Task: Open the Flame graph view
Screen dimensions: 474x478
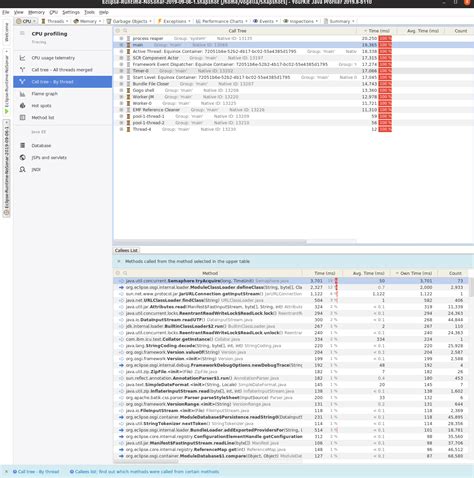Action: coord(44,94)
